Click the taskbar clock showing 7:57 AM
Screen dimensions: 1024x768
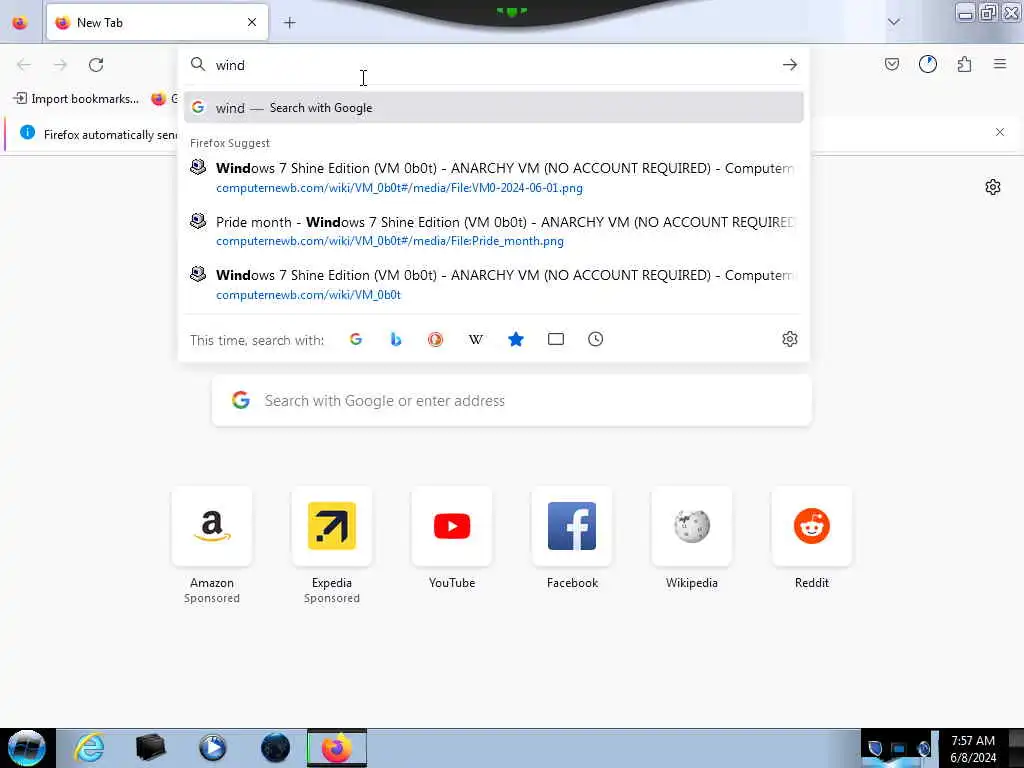pyautogui.click(x=973, y=749)
